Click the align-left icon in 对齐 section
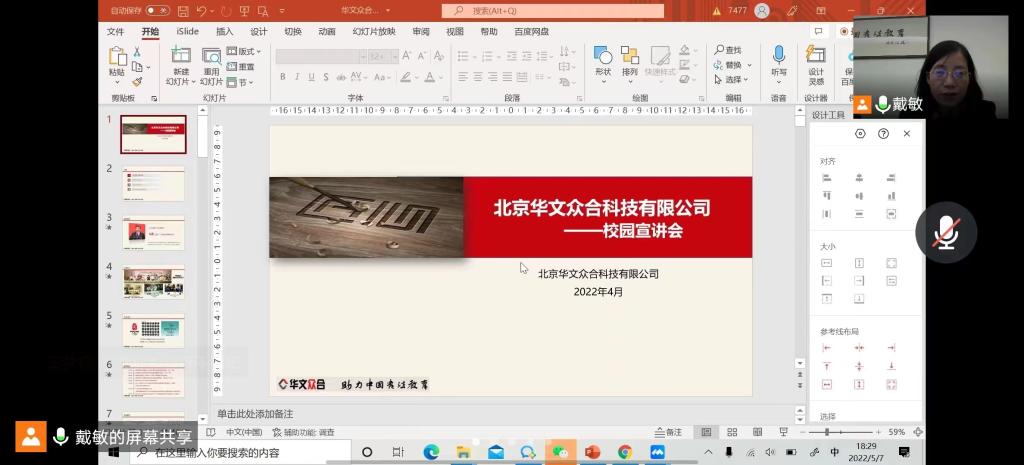 (827, 178)
